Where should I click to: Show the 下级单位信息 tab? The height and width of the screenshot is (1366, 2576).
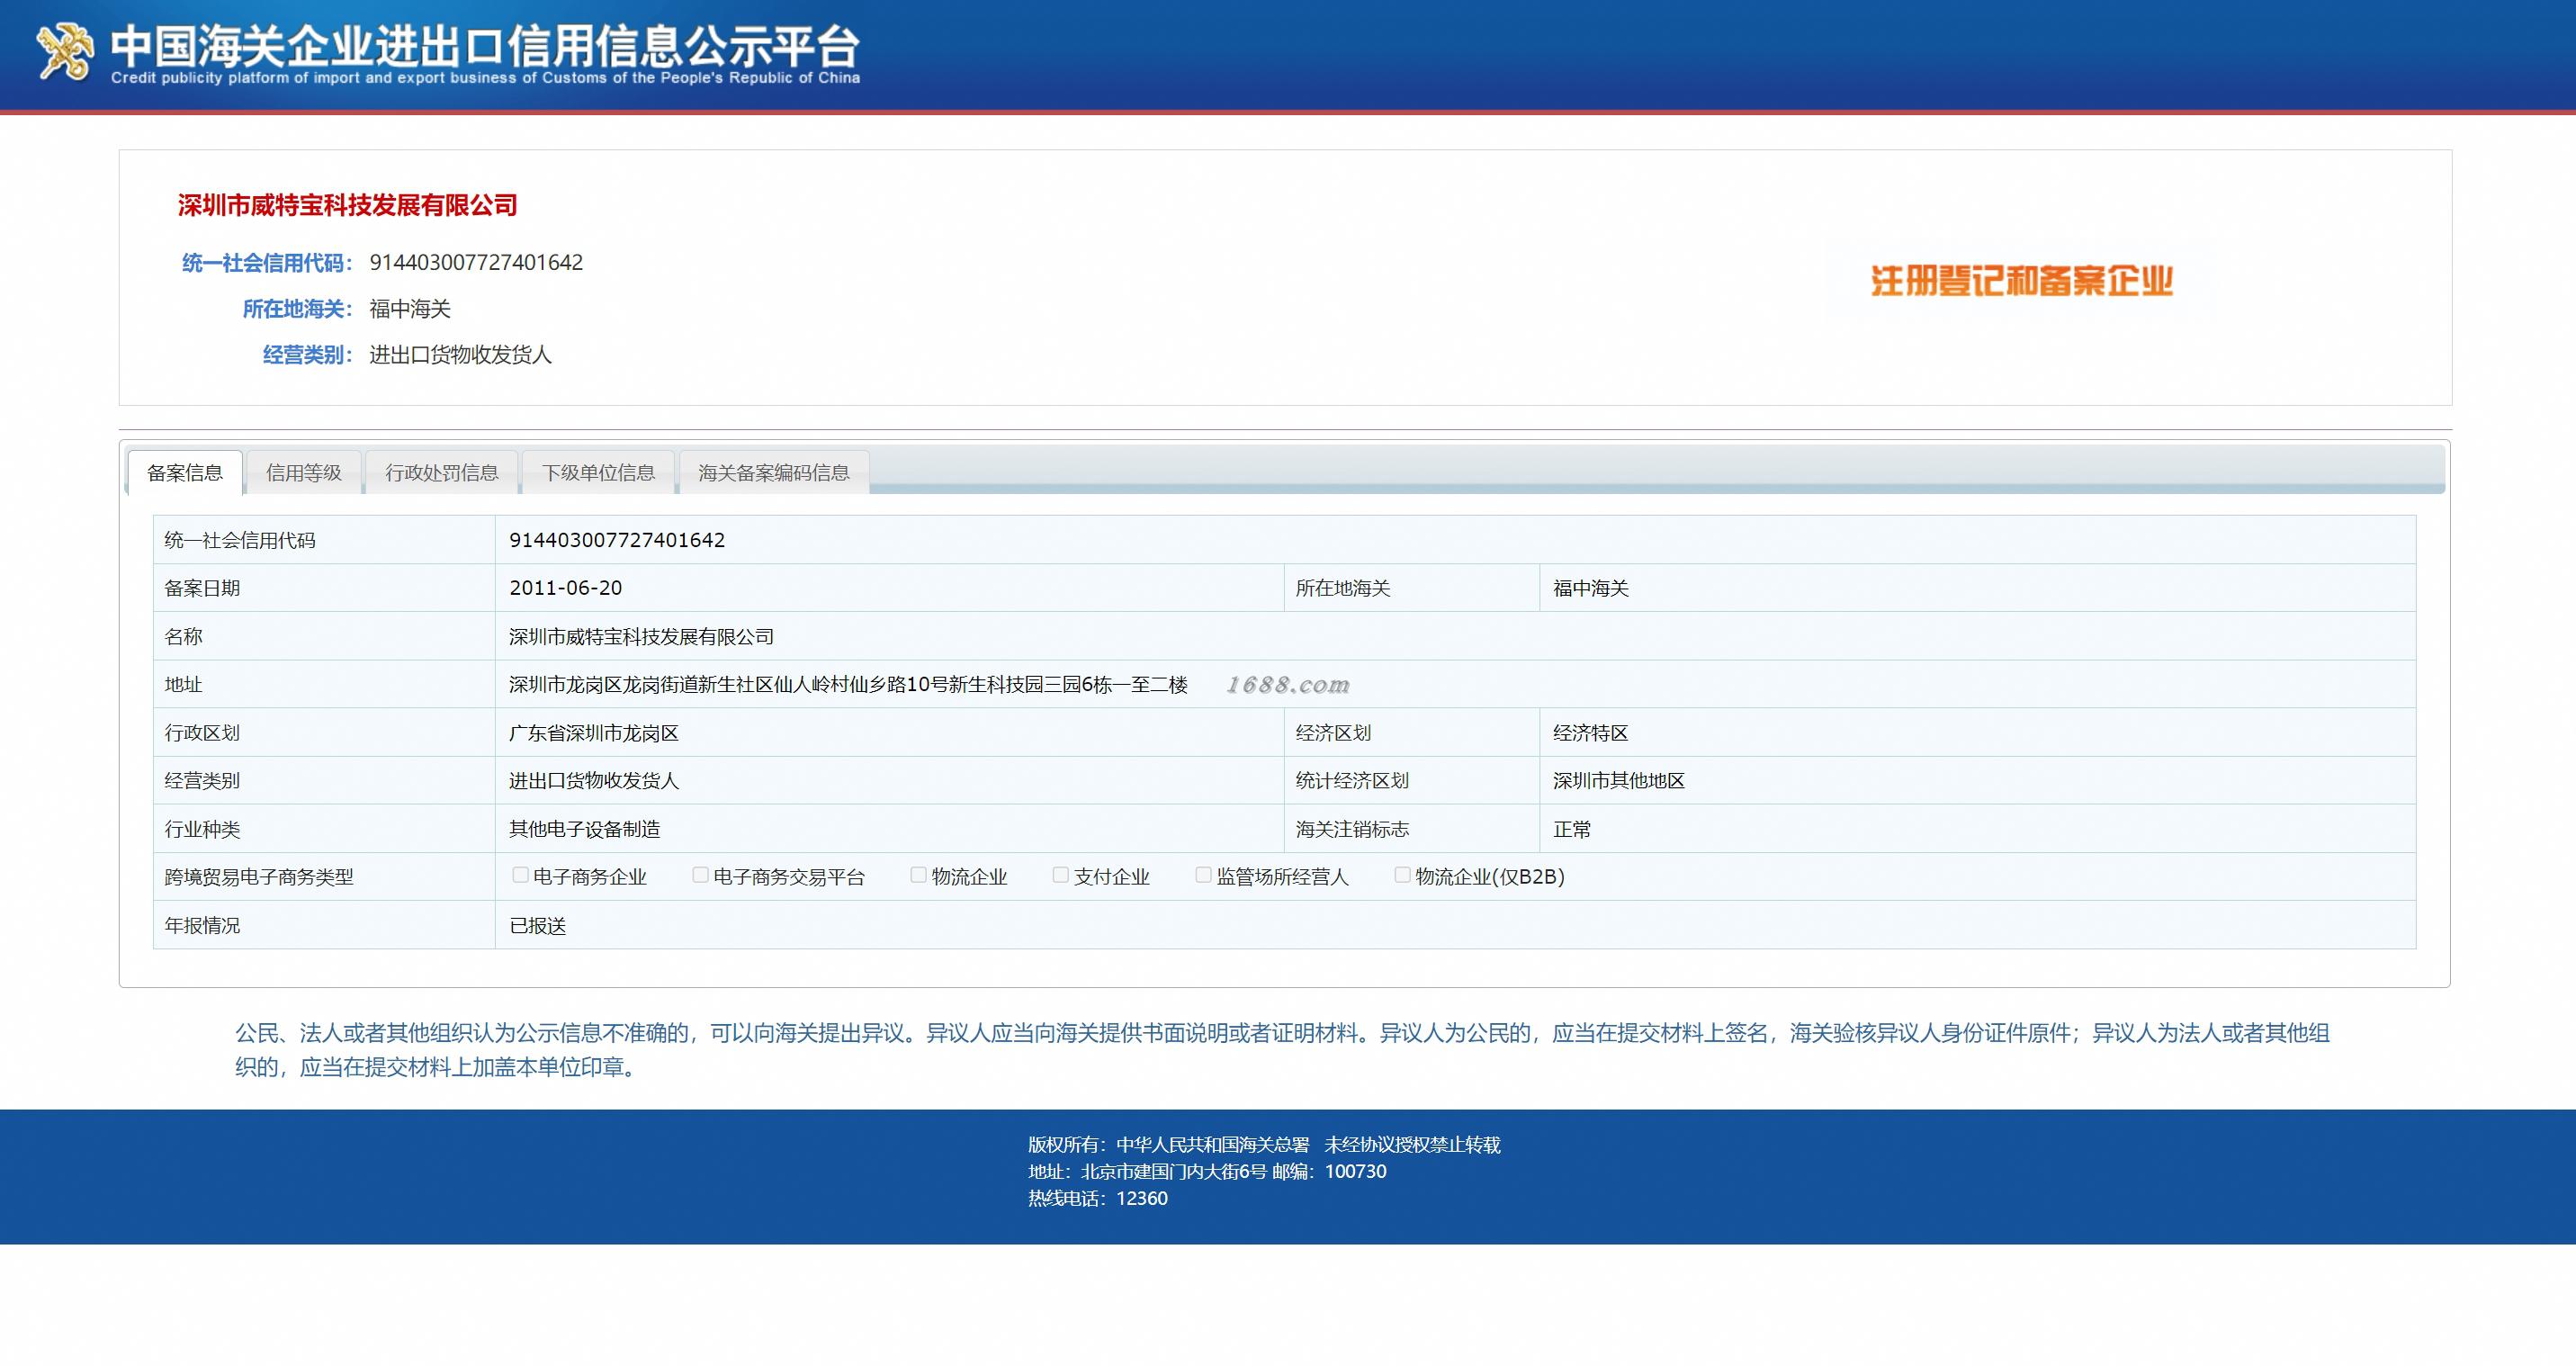598,473
